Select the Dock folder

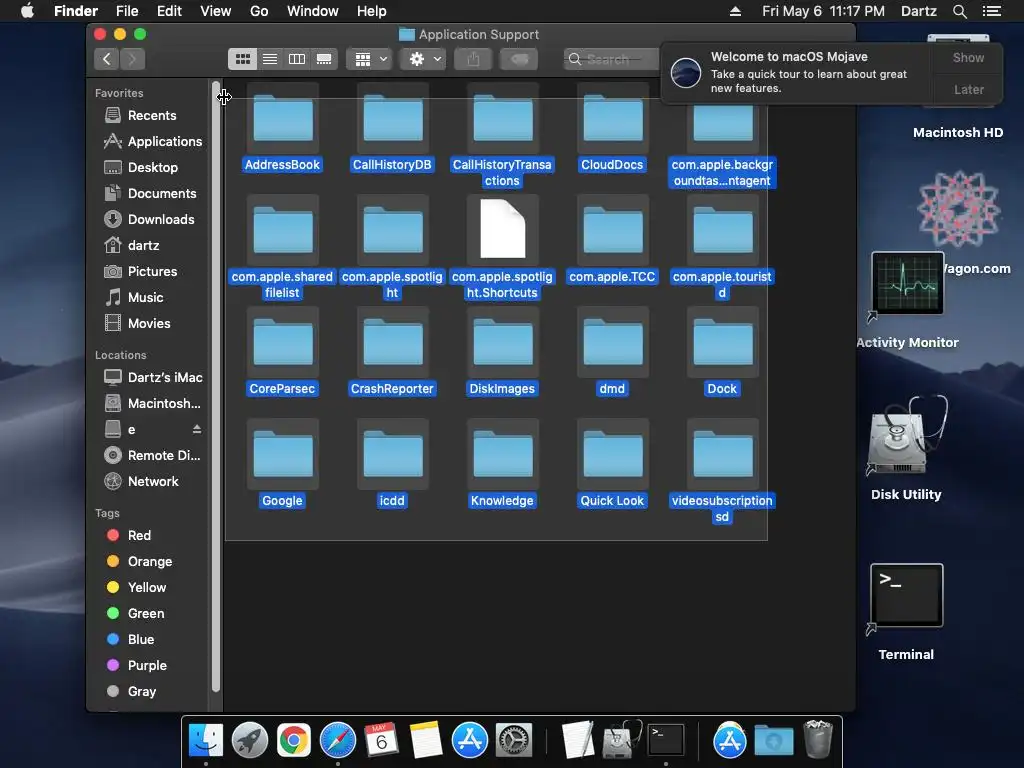(723, 342)
